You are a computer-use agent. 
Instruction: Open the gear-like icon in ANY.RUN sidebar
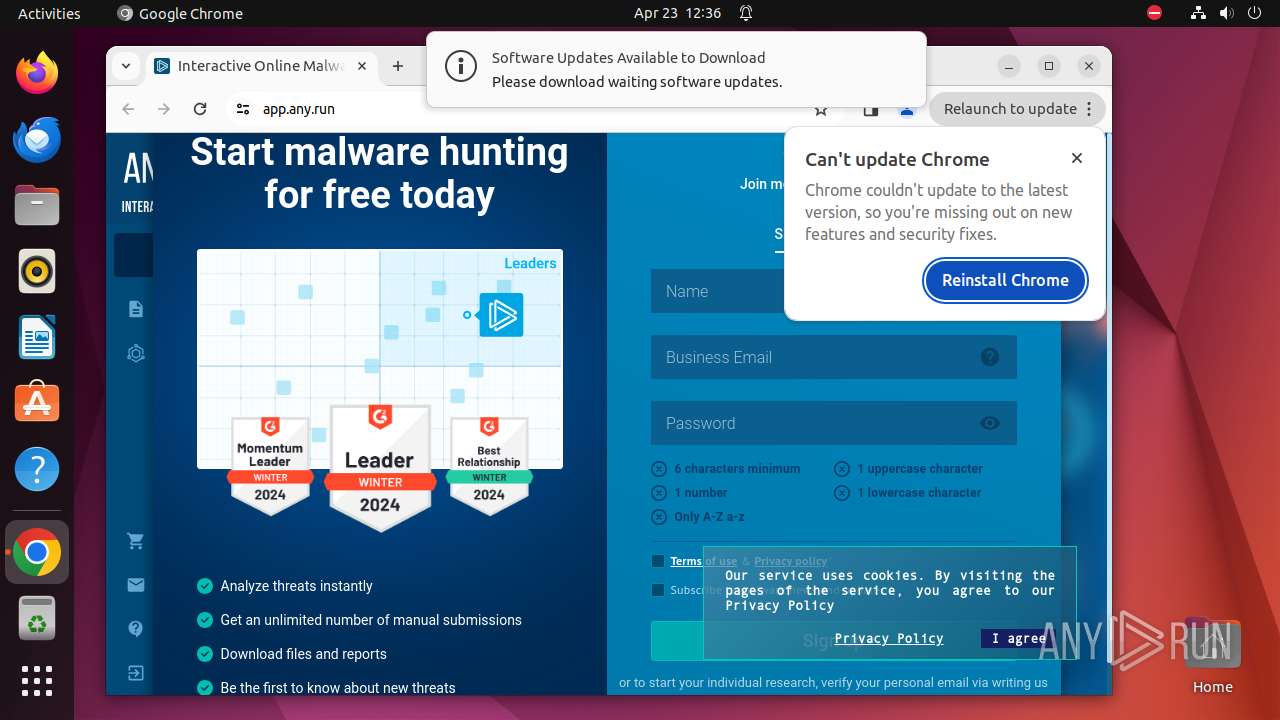click(136, 353)
